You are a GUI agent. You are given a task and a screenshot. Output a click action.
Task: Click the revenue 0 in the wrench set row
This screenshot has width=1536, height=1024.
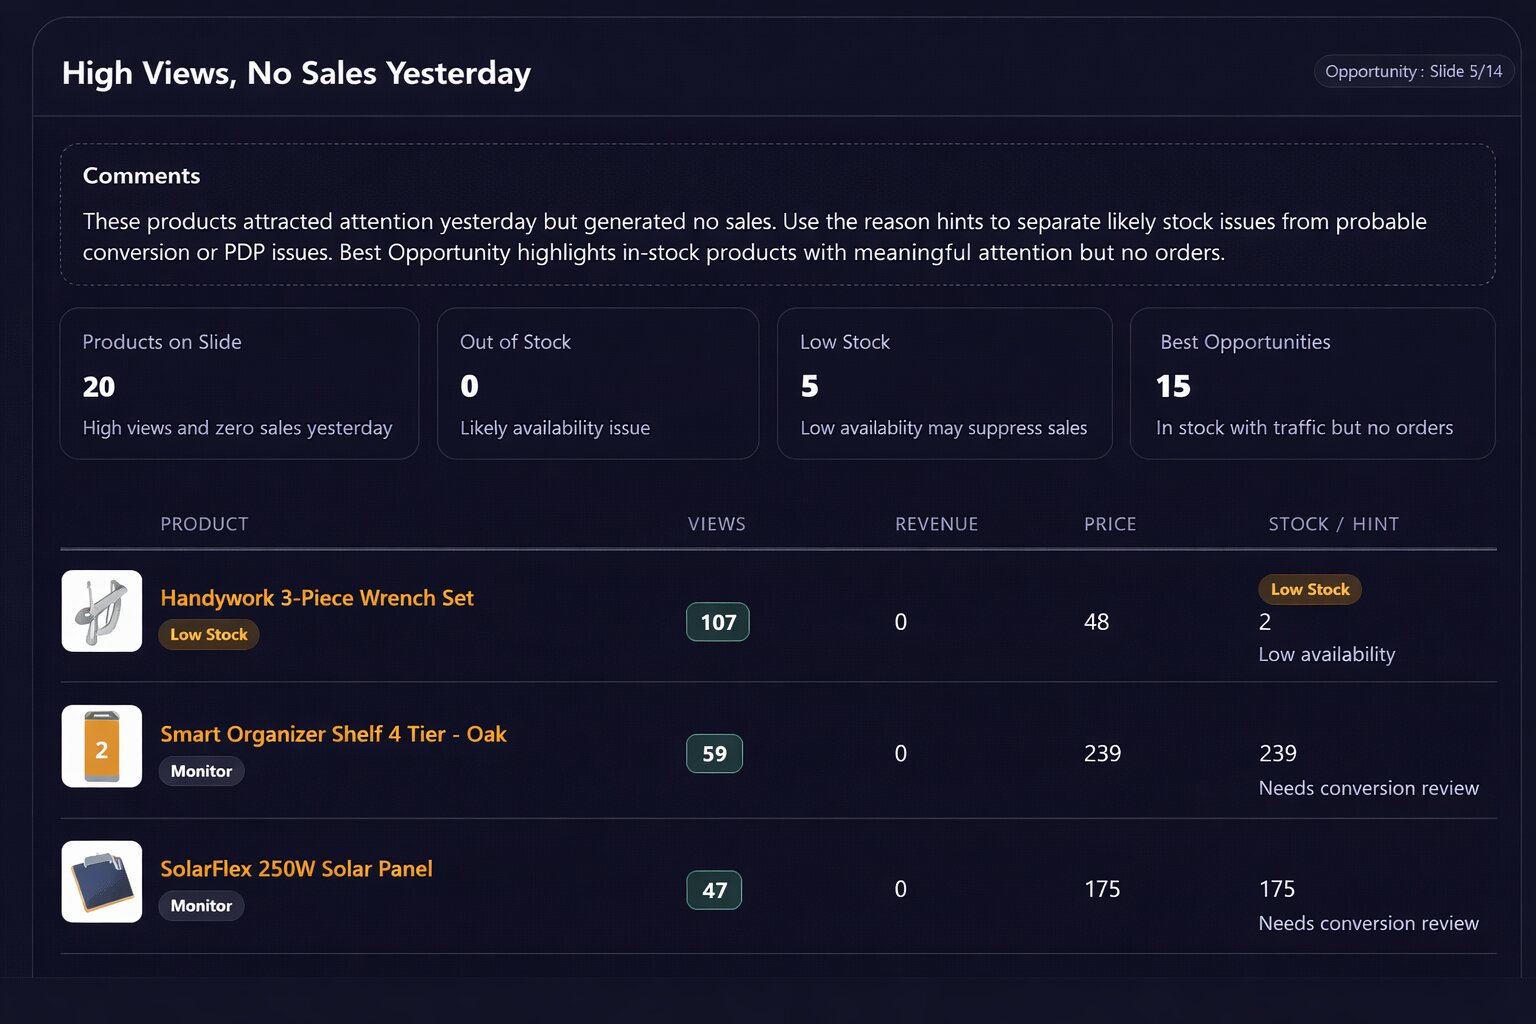point(900,622)
